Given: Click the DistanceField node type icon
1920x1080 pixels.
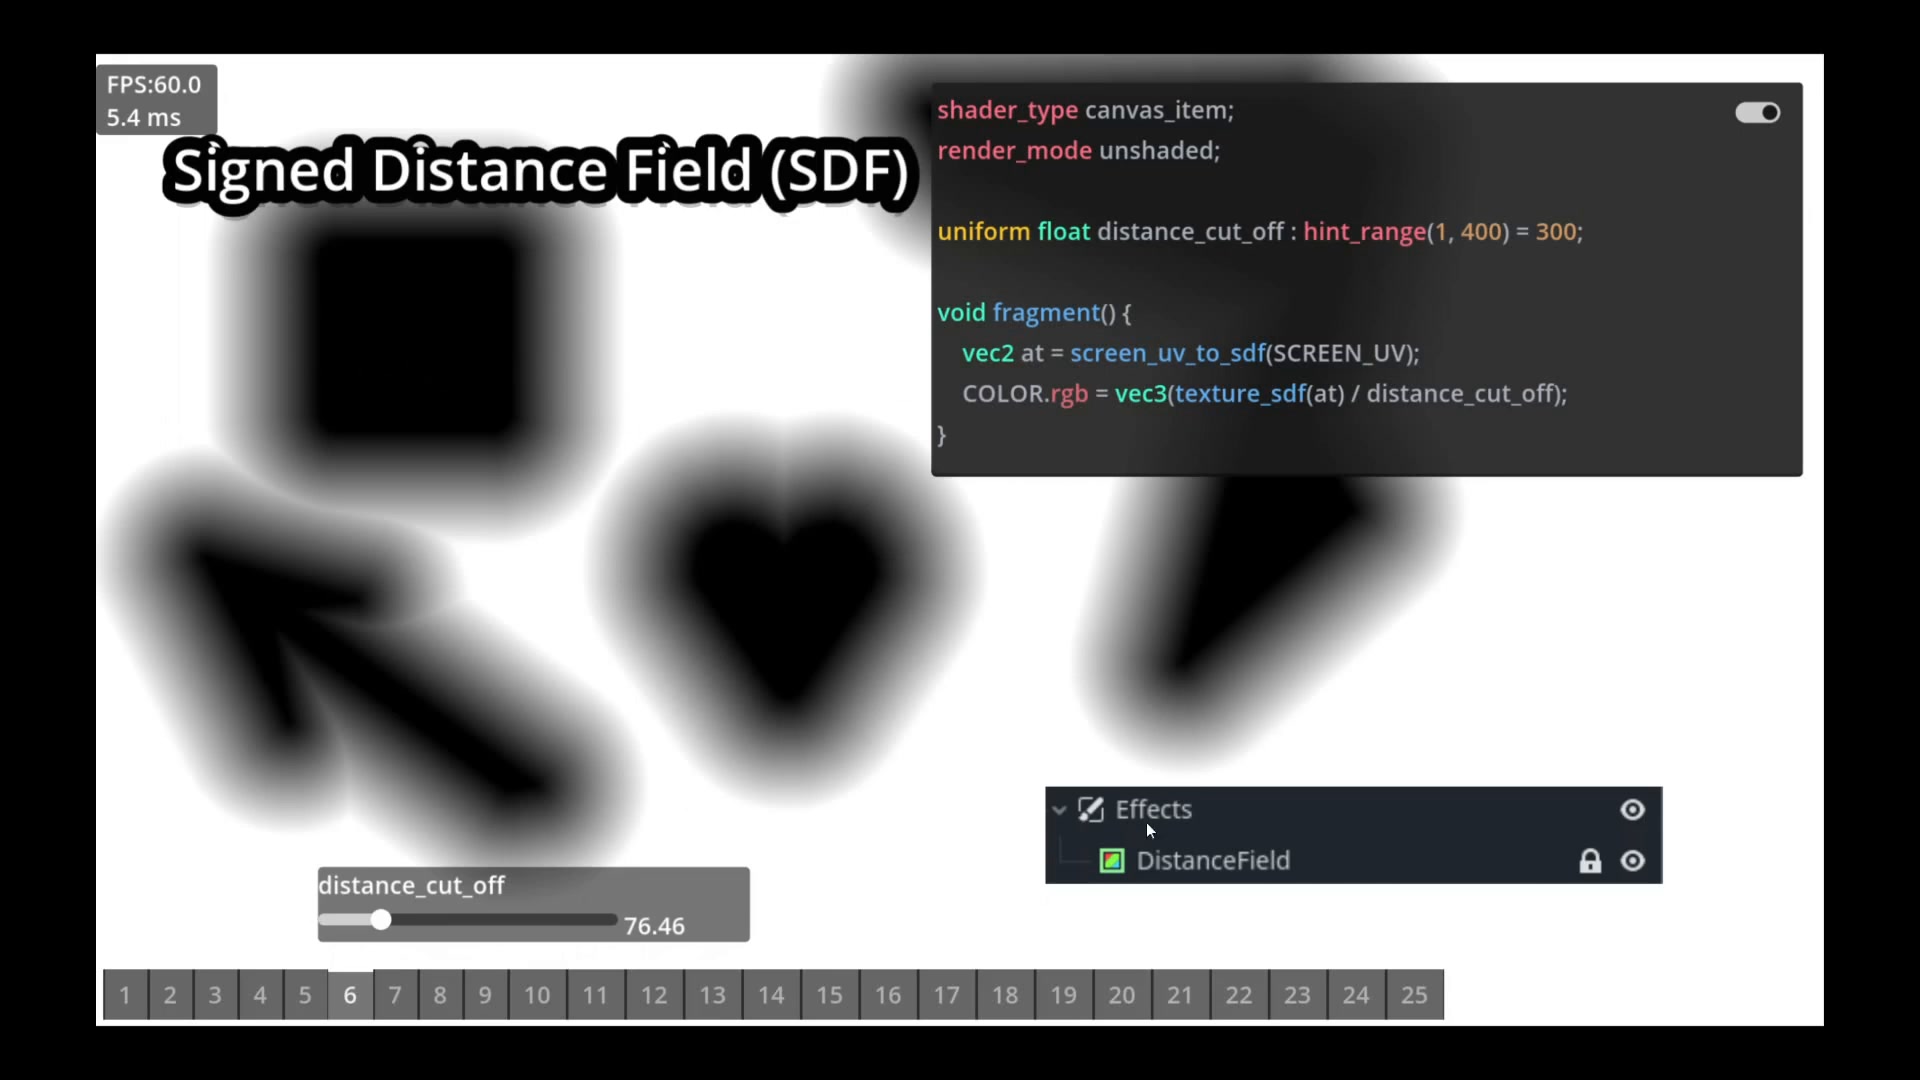Looking at the screenshot, I should (1112, 861).
